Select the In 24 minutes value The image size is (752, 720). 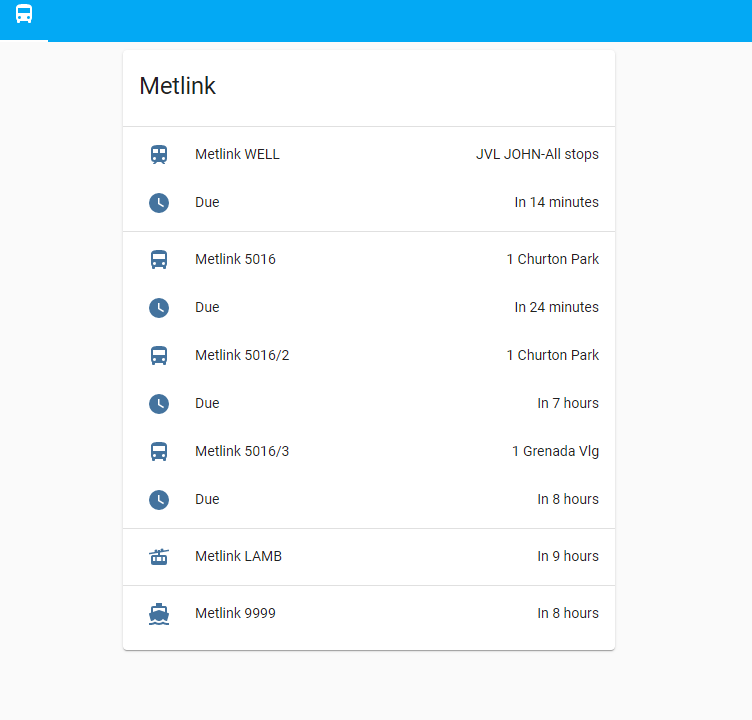pos(556,307)
